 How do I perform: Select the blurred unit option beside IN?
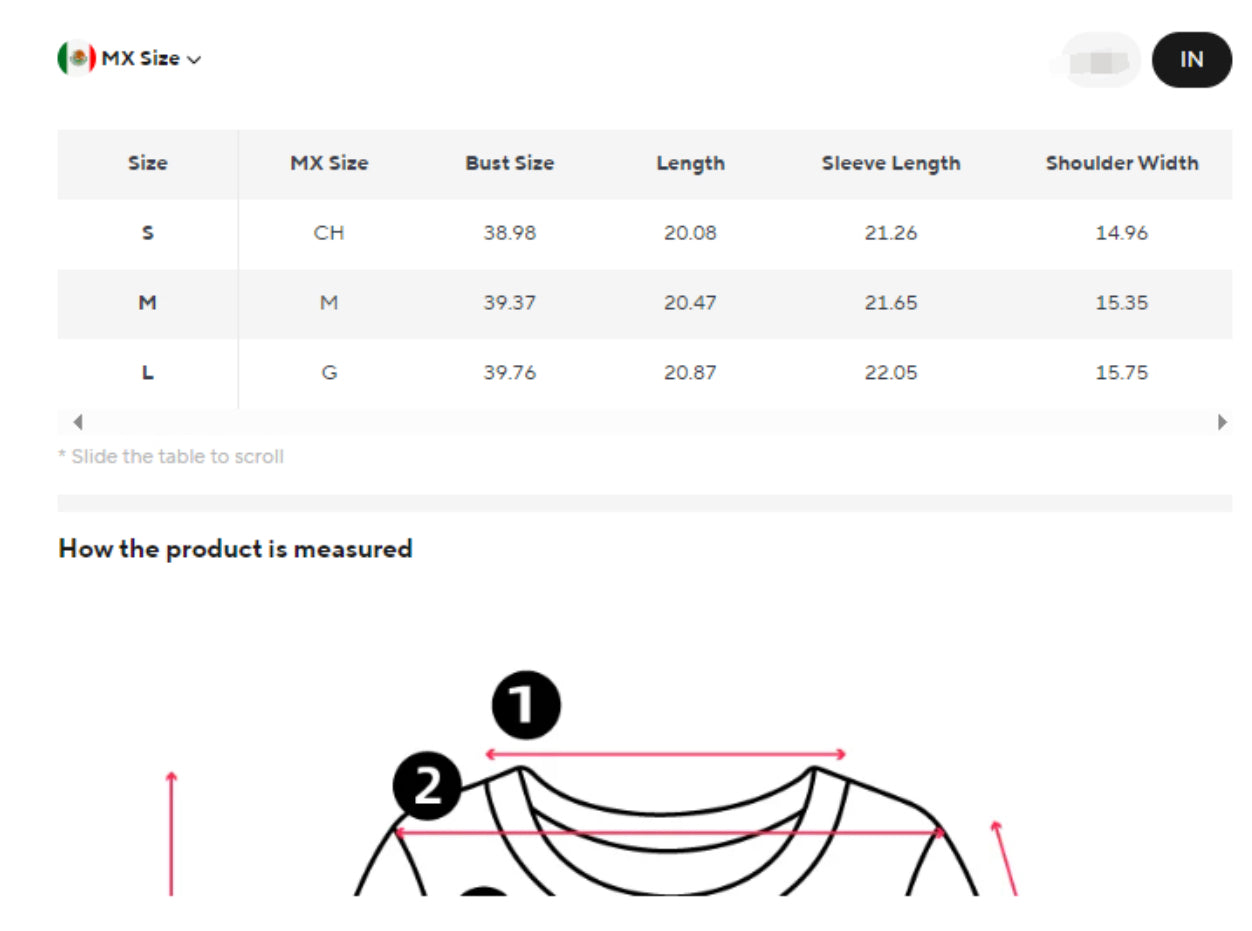pos(1099,61)
